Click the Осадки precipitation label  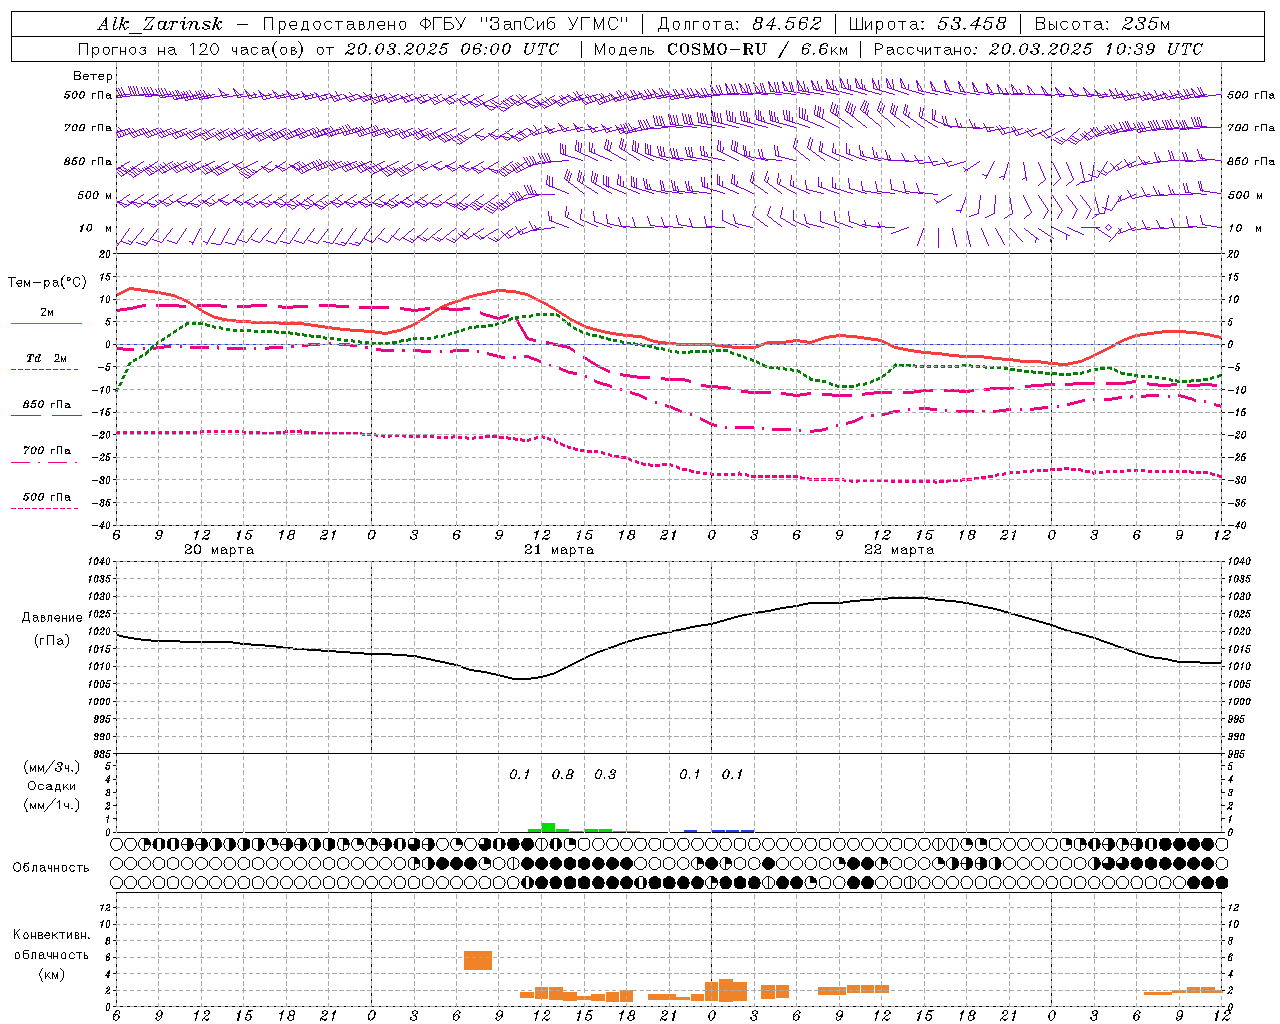click(x=52, y=786)
